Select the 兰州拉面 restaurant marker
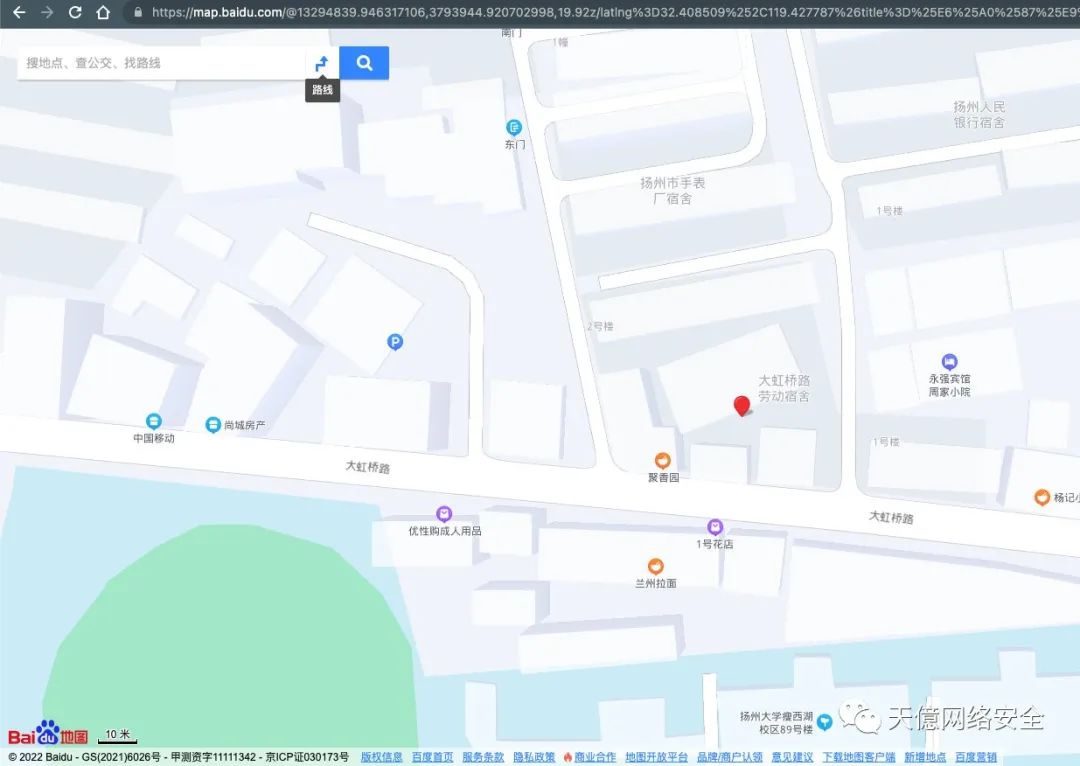Screen dimensions: 1080x766 656,566
